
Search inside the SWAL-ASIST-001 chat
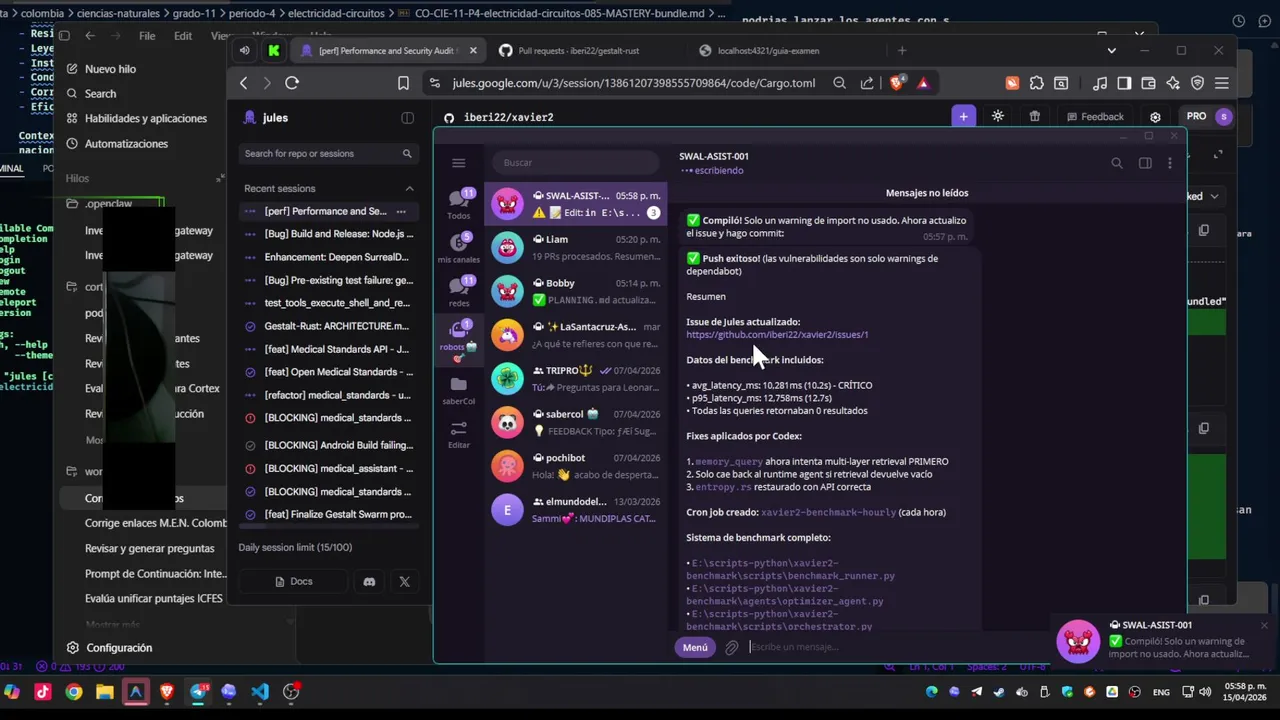(x=1117, y=163)
